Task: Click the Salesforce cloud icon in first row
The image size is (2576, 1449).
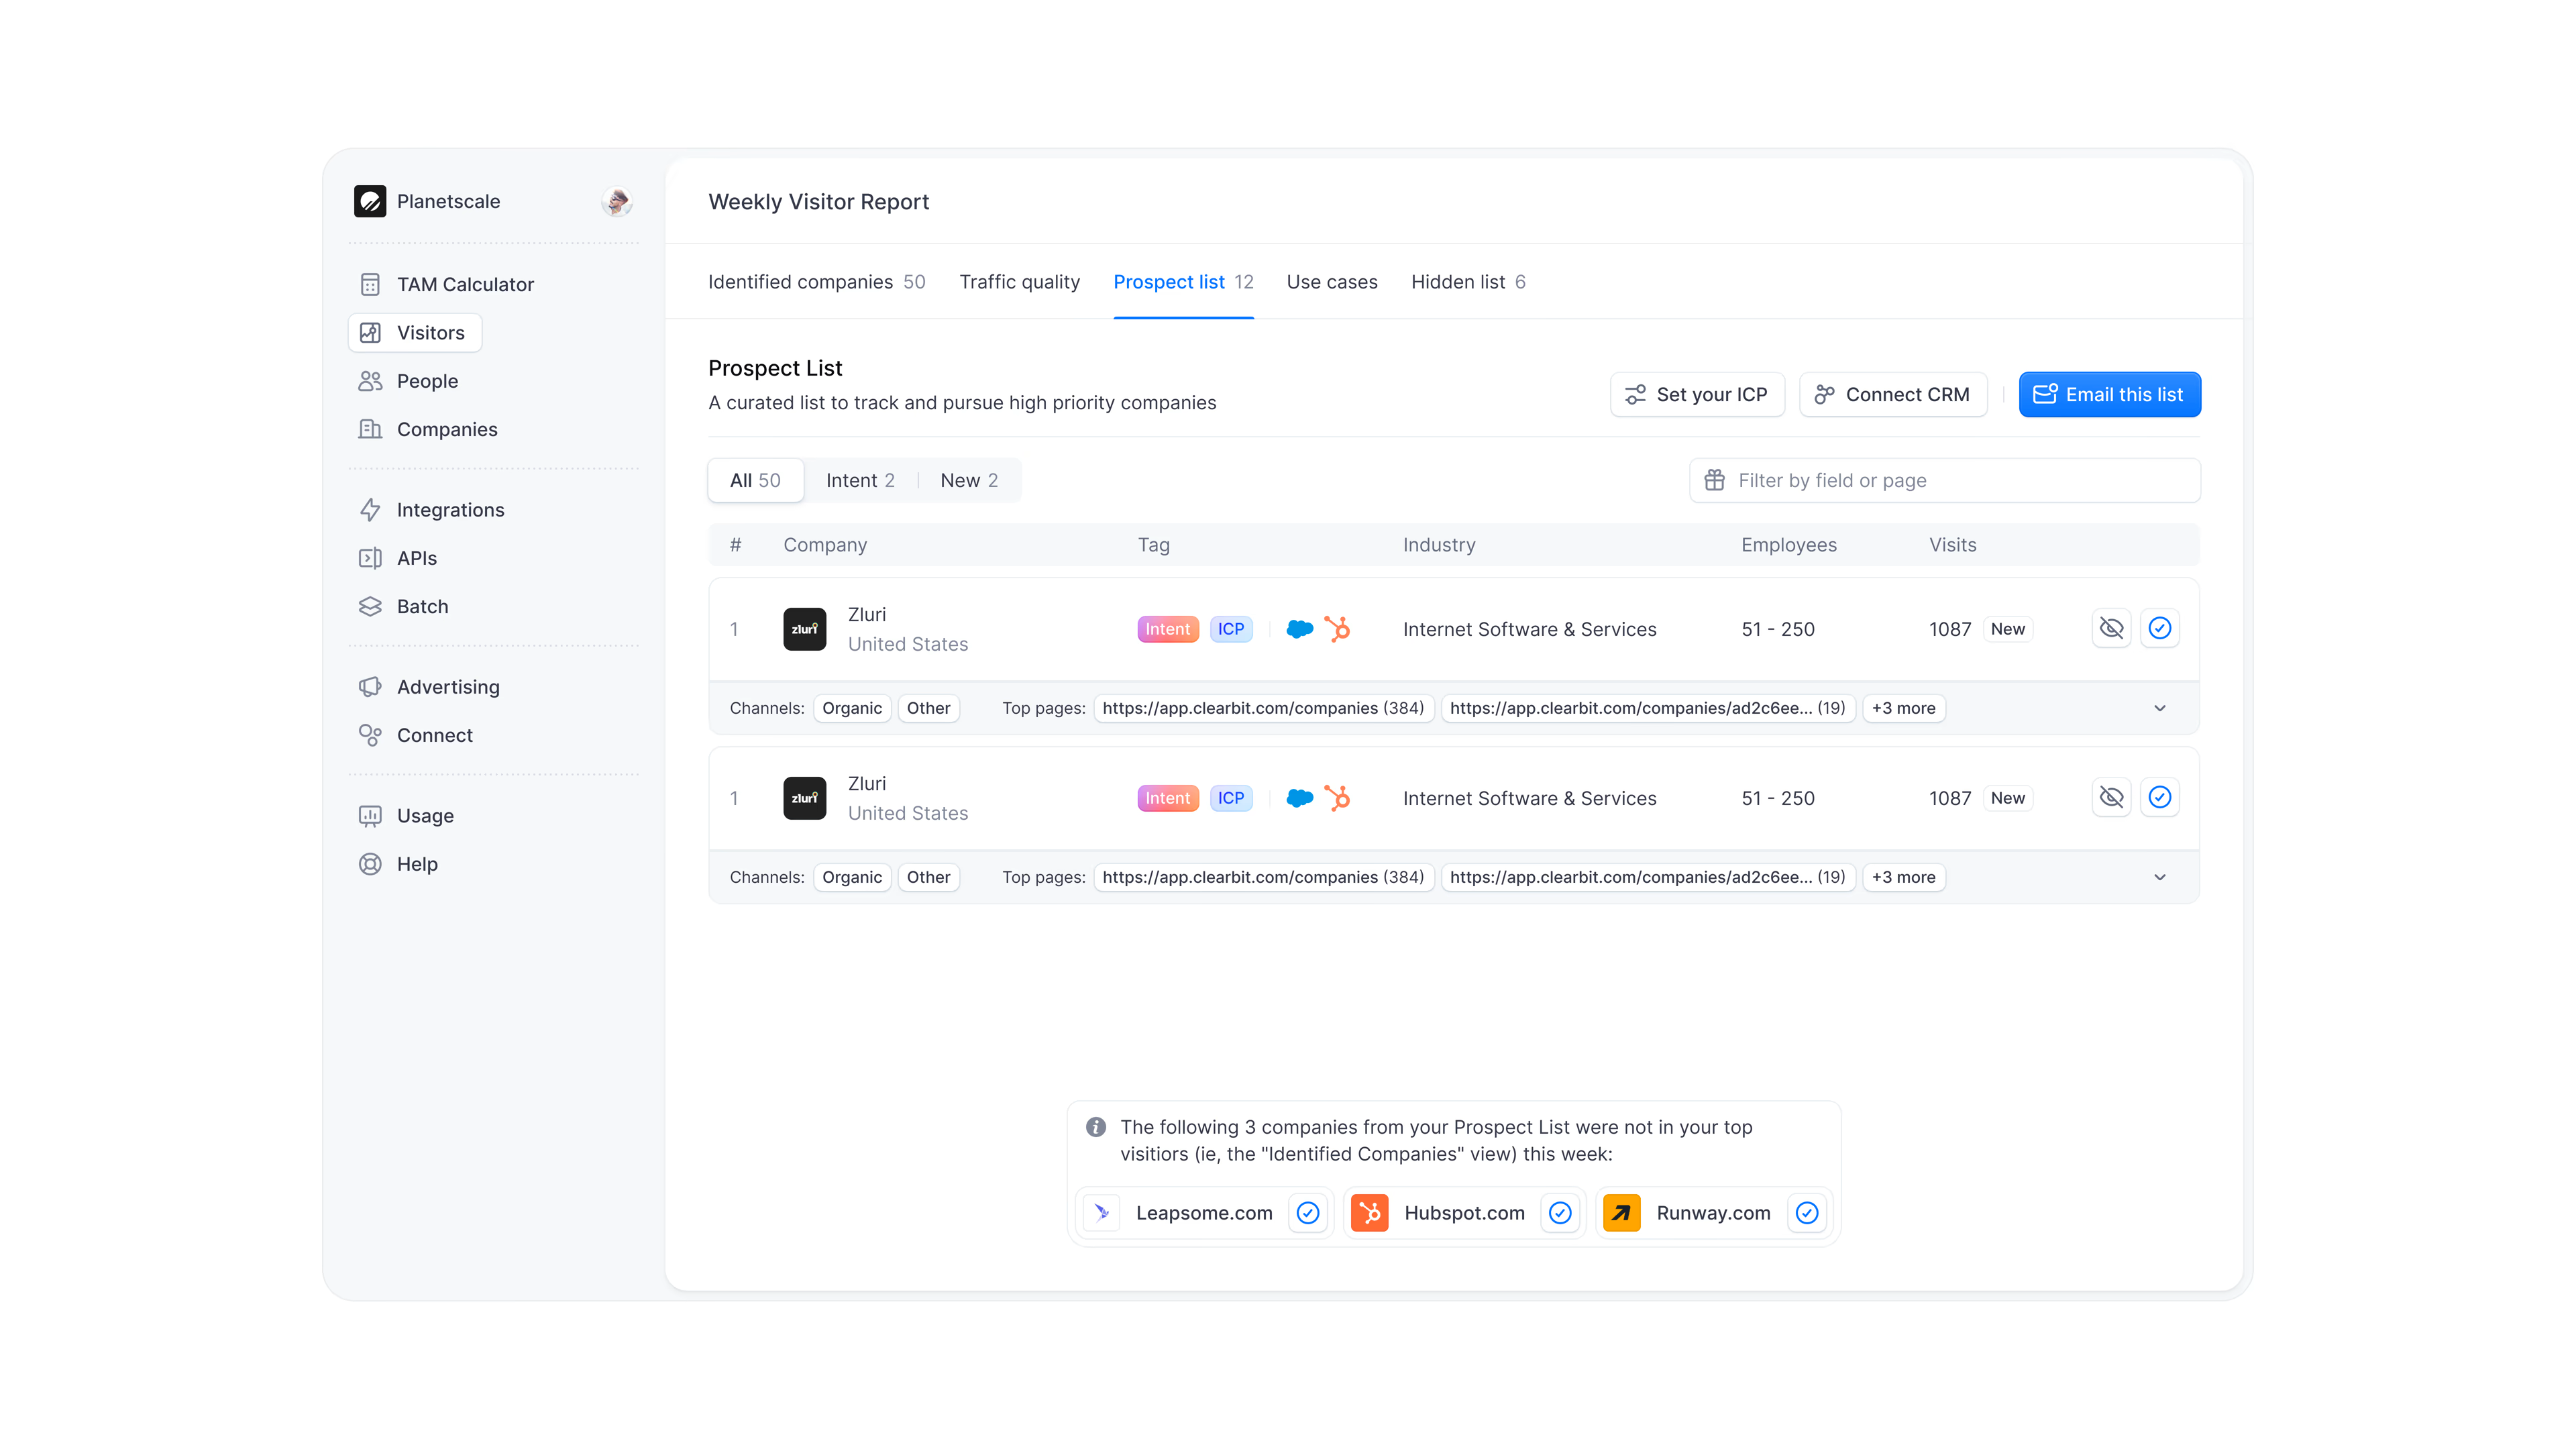Action: (x=1299, y=629)
